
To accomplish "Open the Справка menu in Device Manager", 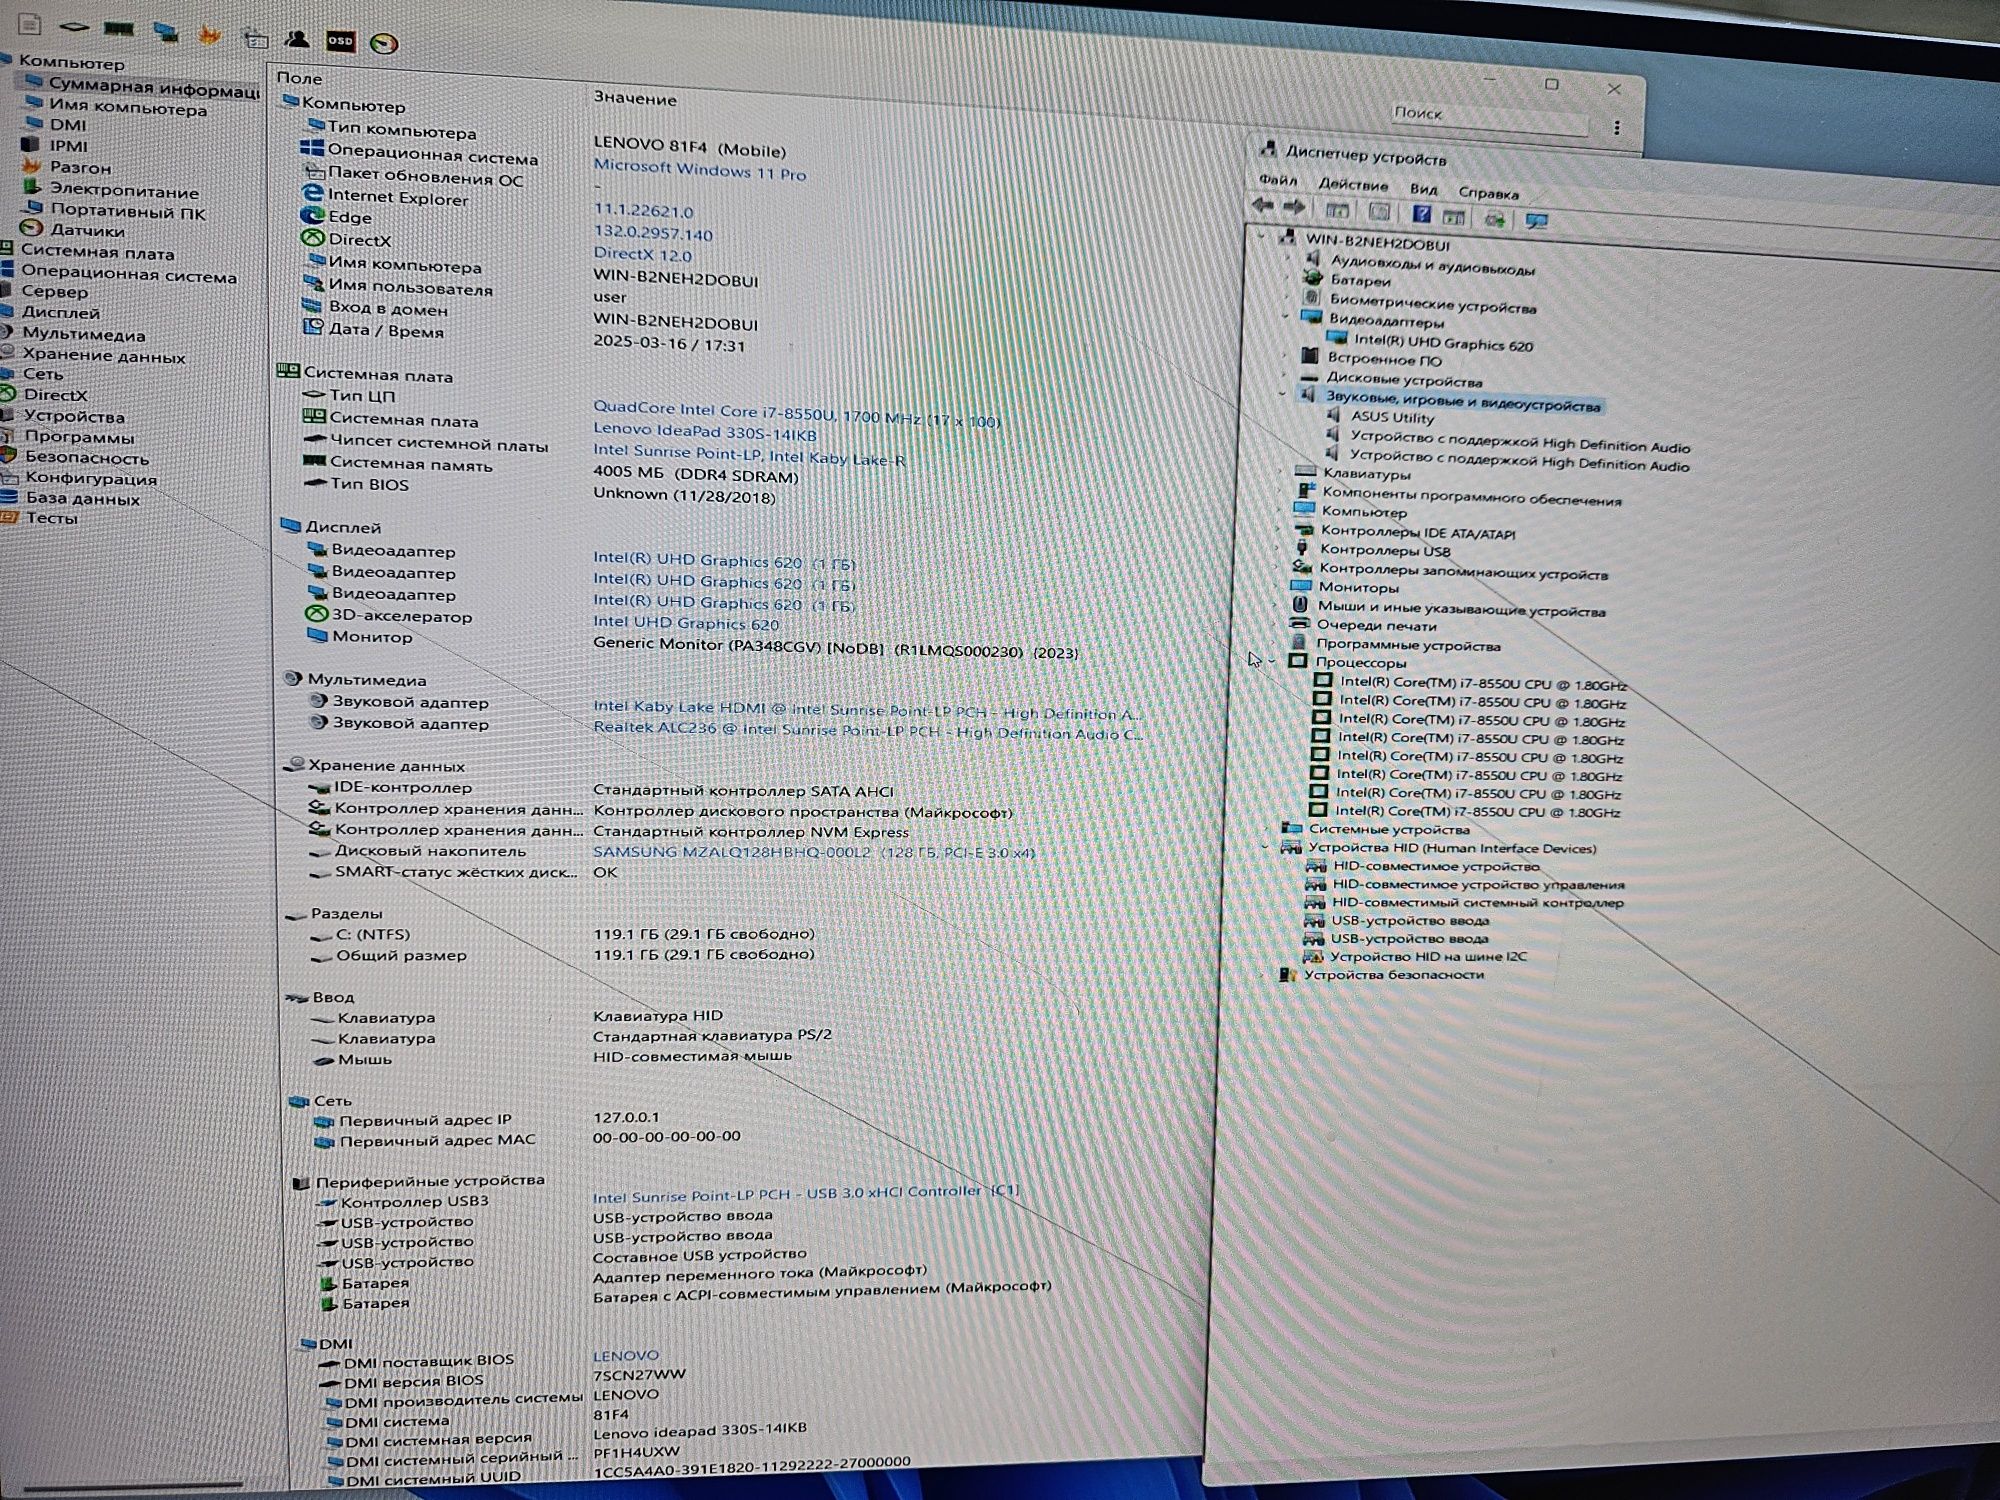I will (1488, 193).
